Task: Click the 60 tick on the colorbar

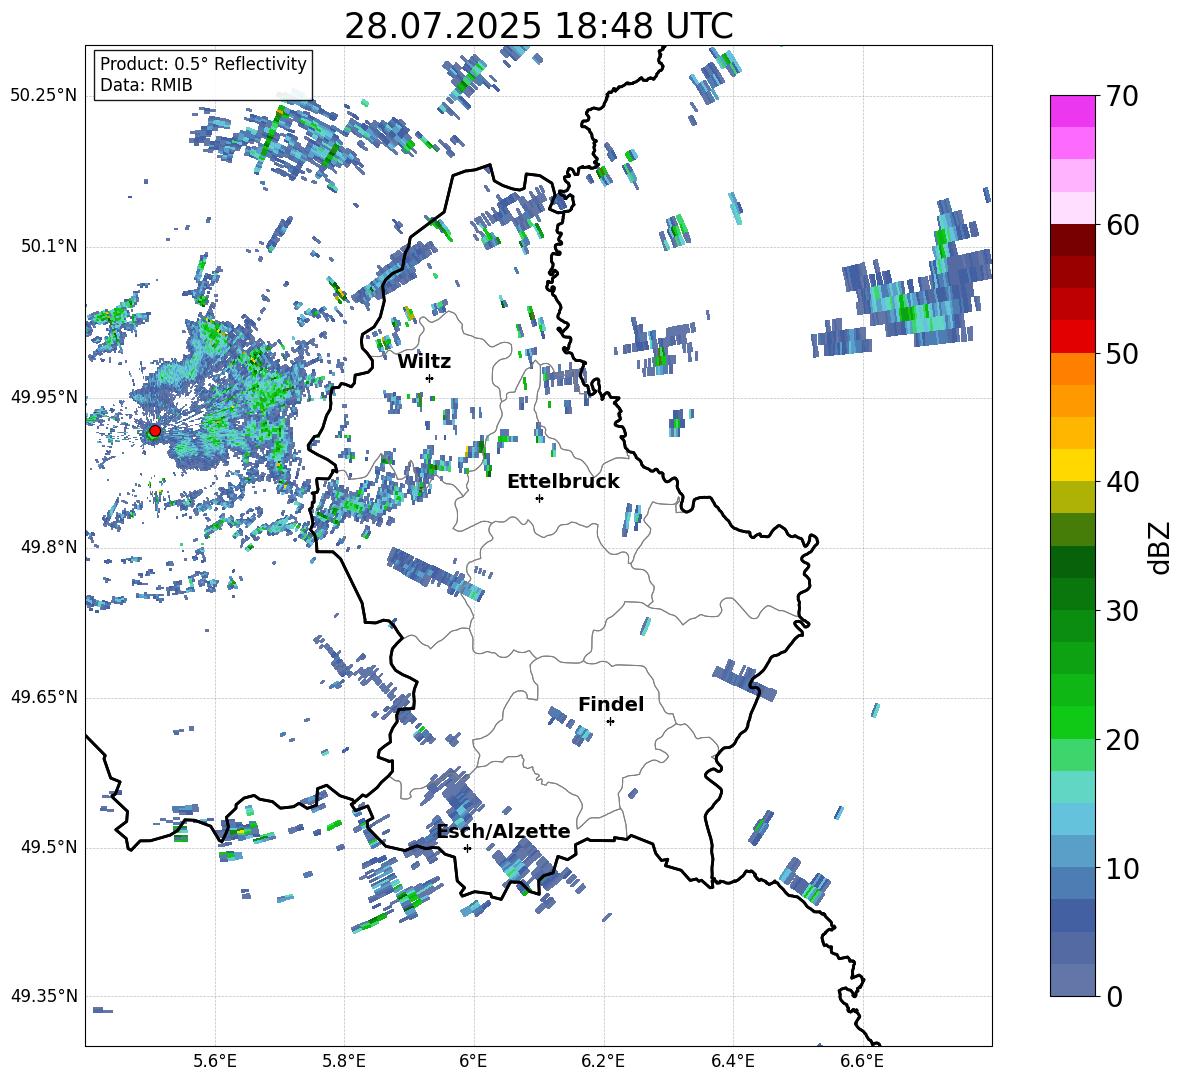Action: (x=1122, y=225)
